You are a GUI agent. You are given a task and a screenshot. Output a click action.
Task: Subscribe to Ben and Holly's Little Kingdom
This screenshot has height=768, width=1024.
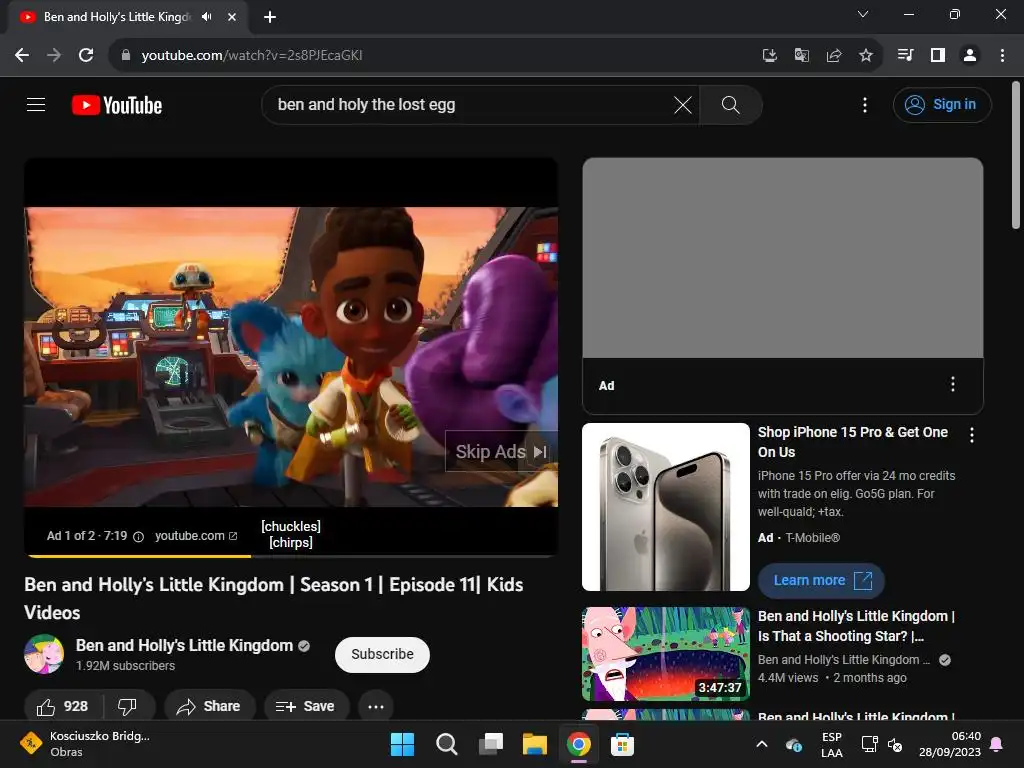click(382, 654)
